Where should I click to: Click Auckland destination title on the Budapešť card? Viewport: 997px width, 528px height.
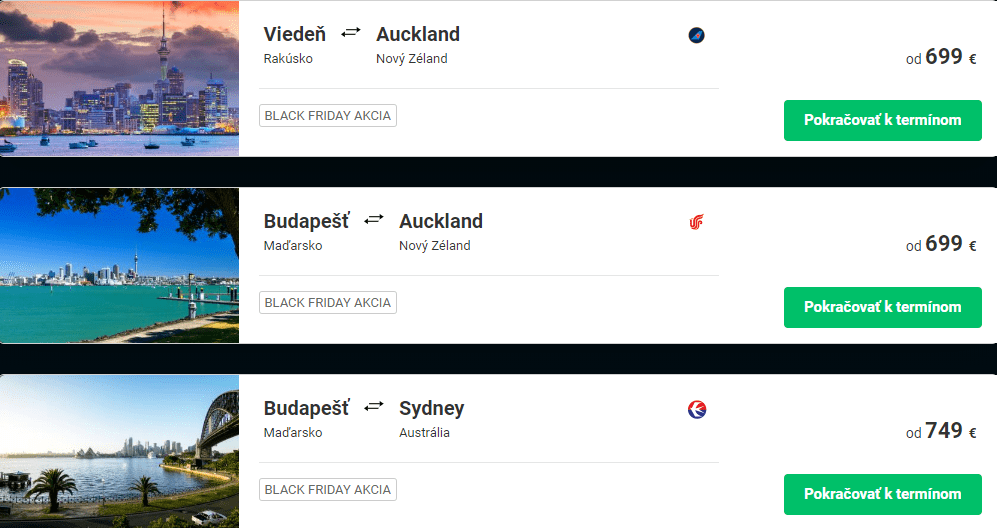pos(440,221)
